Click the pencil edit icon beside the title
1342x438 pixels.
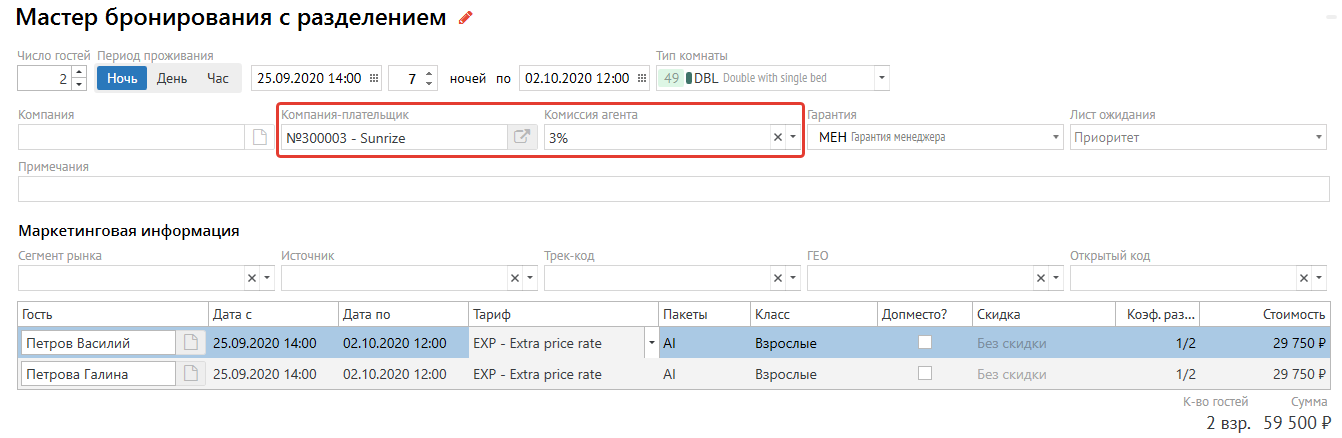464,18
